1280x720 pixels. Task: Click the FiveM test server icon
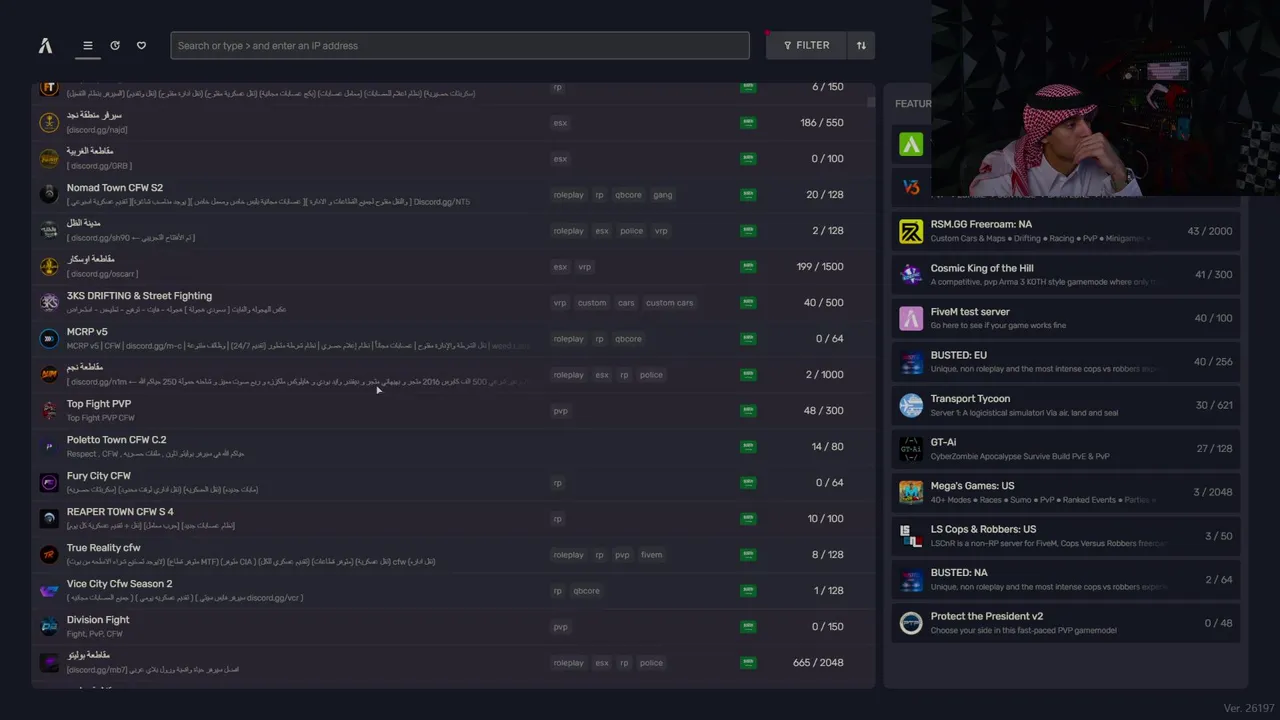point(911,318)
